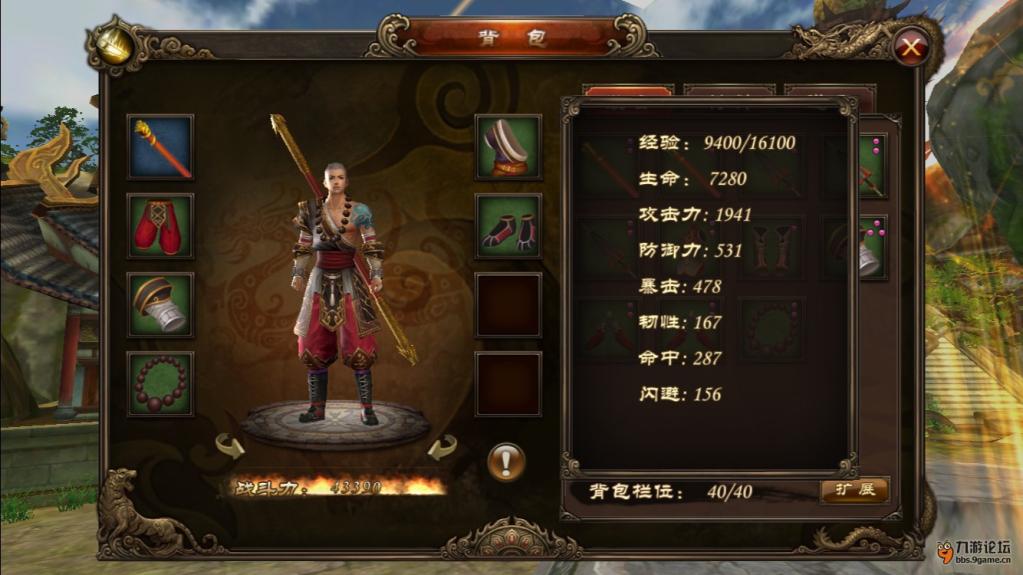Switch to the third inventory tab
The image size is (1023, 575).
point(830,91)
